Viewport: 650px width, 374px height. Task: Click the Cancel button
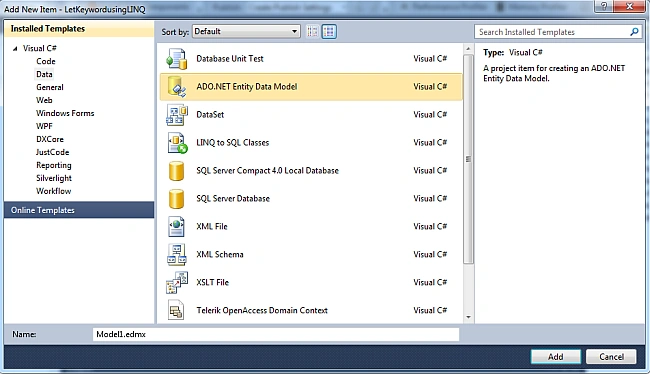pos(611,357)
